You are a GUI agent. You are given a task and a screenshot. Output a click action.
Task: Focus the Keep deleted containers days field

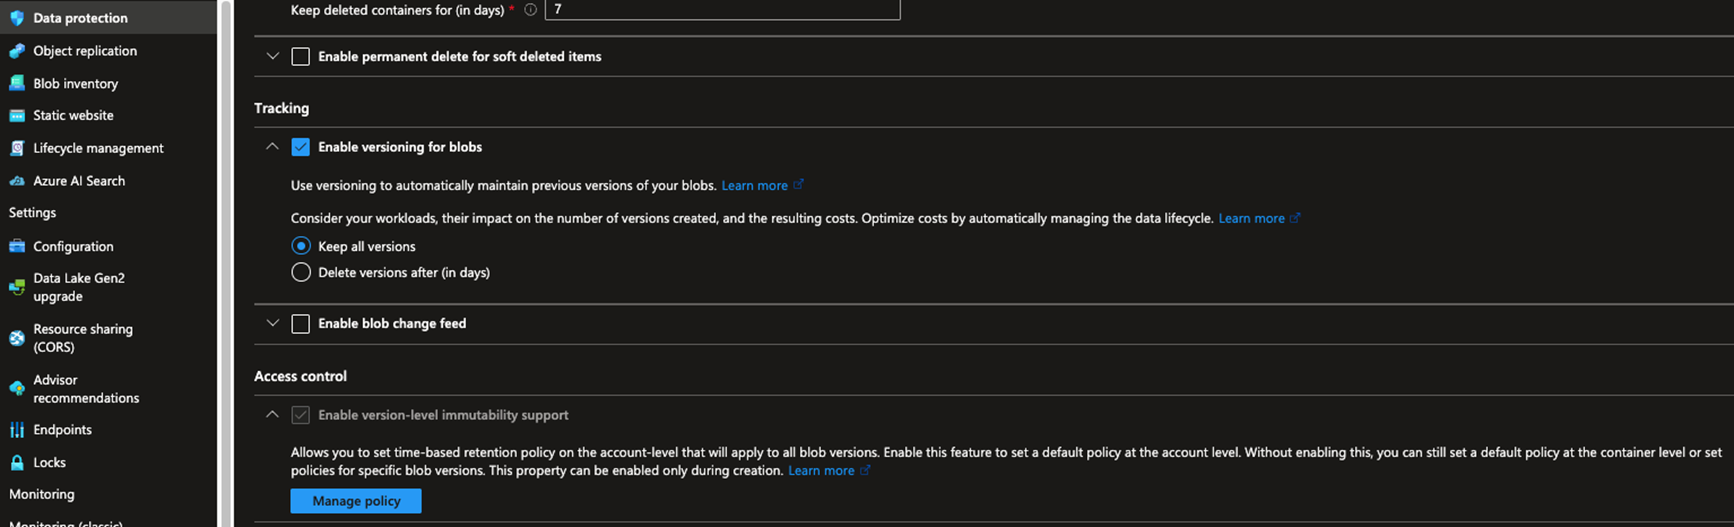click(x=722, y=10)
